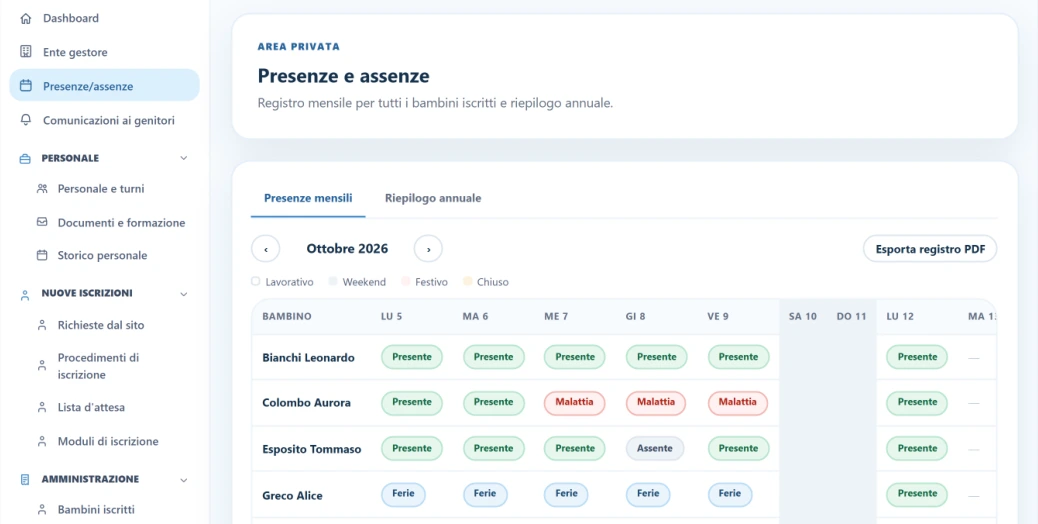The width and height of the screenshot is (1038, 524).
Task: Open Comunicazioni ai genitori
Action: (x=105, y=120)
